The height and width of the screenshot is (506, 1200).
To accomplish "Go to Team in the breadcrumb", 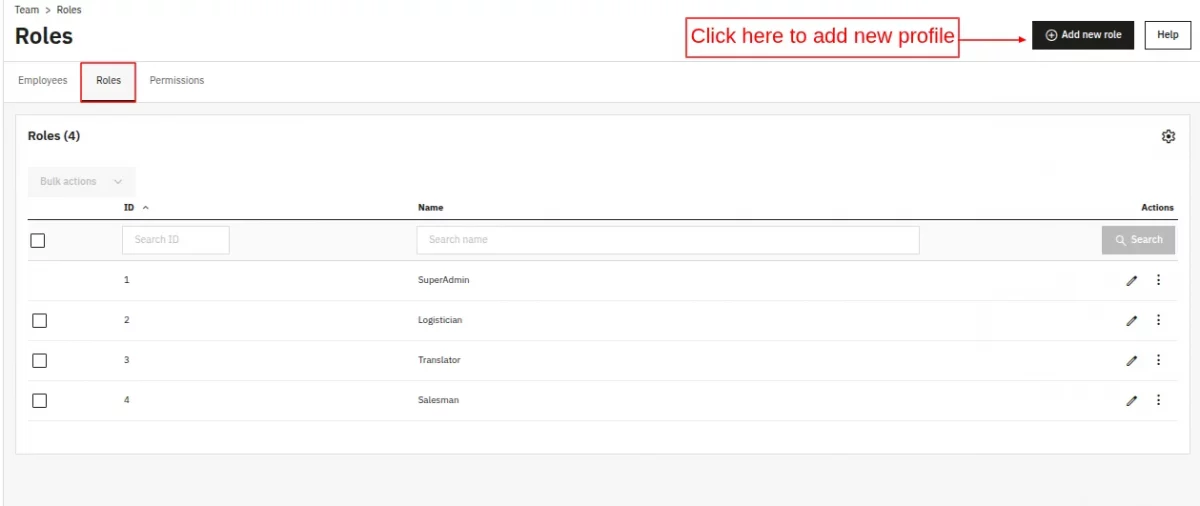I will 27,9.
